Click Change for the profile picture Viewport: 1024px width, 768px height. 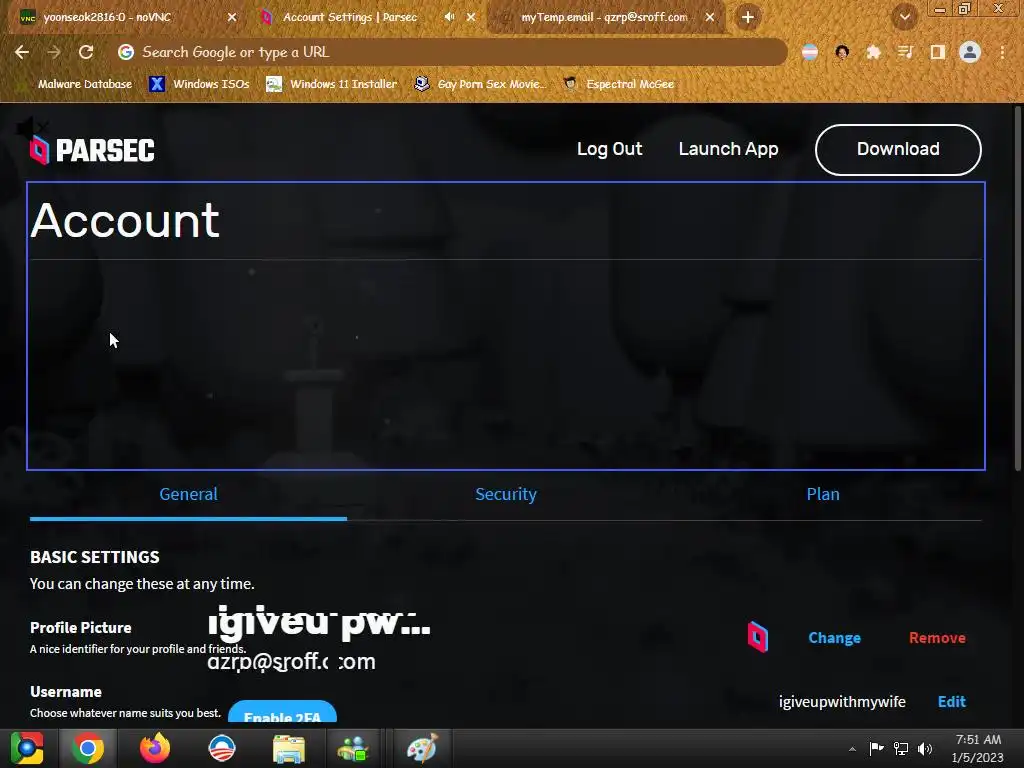pyautogui.click(x=834, y=638)
